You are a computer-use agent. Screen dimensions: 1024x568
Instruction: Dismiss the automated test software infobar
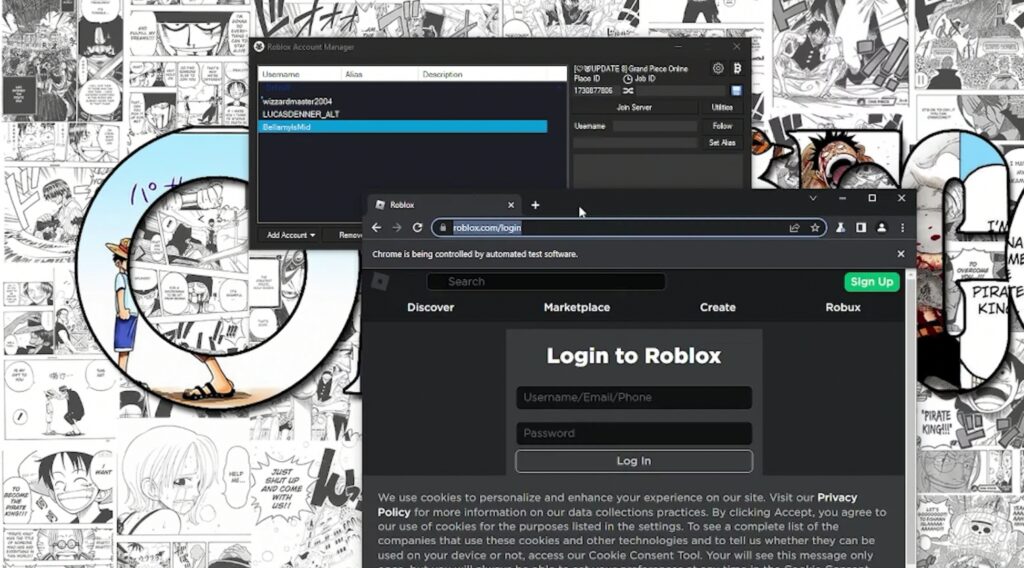point(901,254)
